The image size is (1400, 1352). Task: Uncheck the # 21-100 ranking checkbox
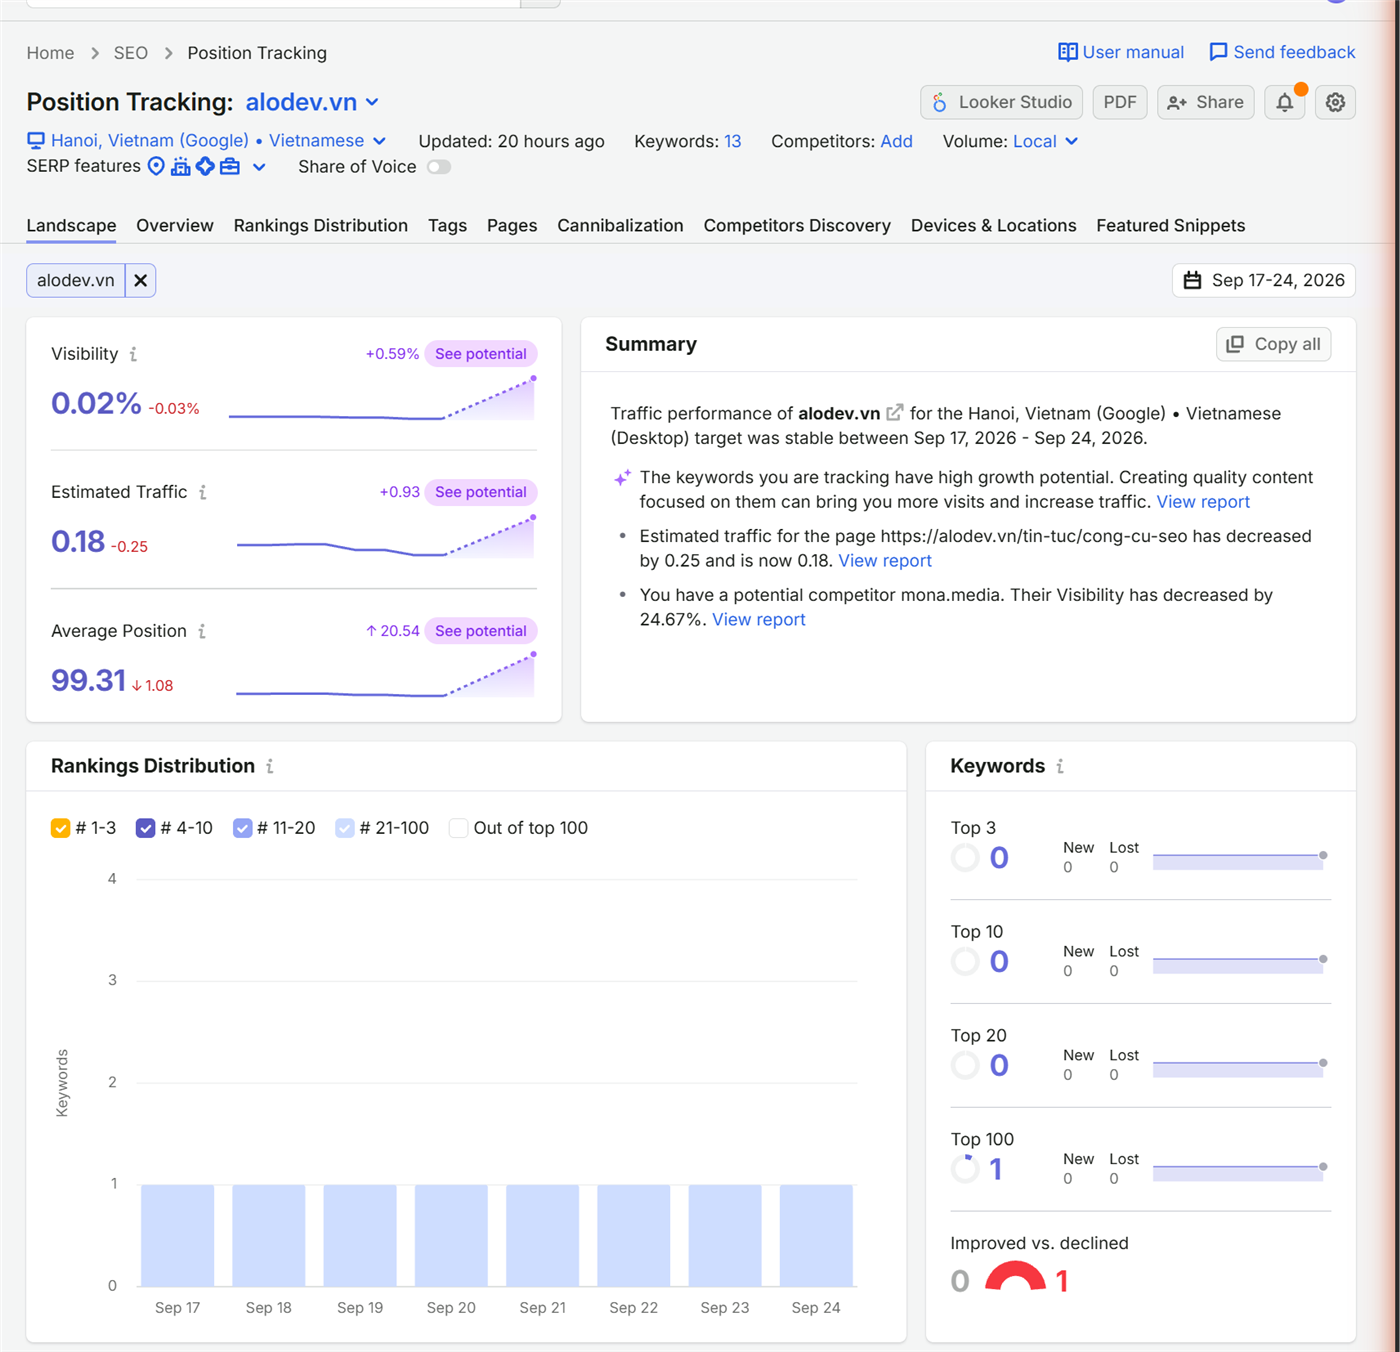[x=345, y=828]
